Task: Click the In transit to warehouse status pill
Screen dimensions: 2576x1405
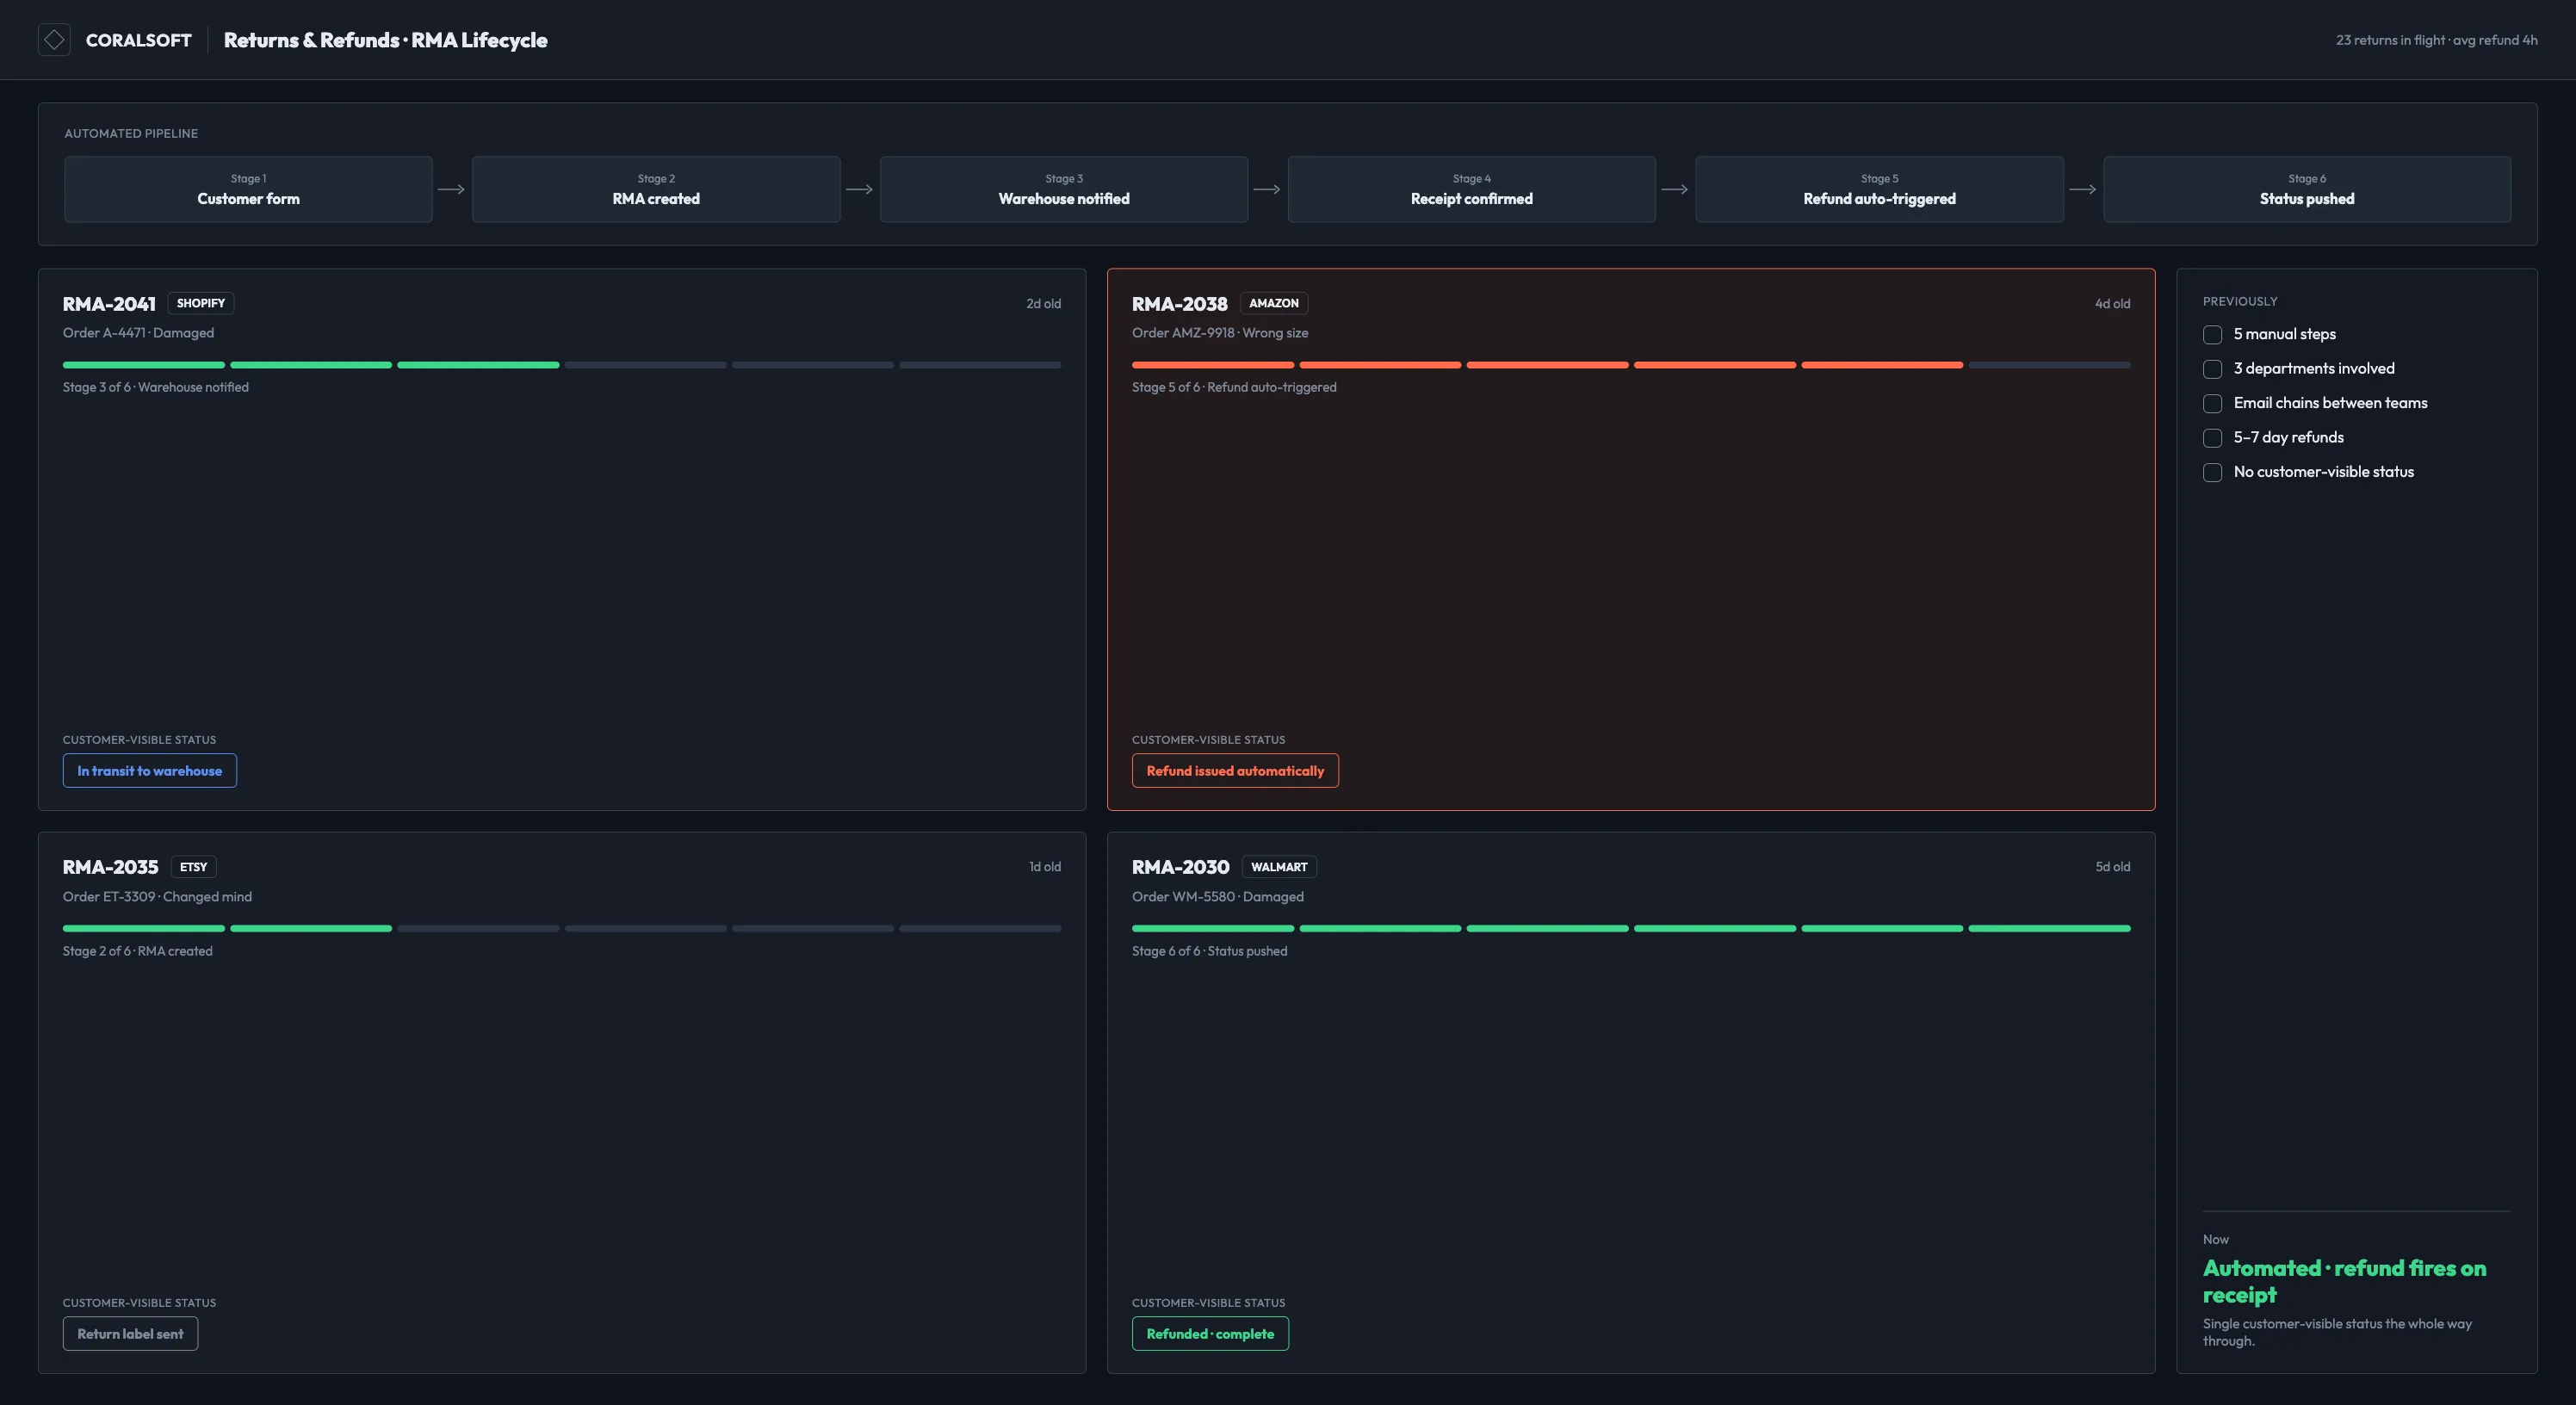Action: [x=150, y=770]
